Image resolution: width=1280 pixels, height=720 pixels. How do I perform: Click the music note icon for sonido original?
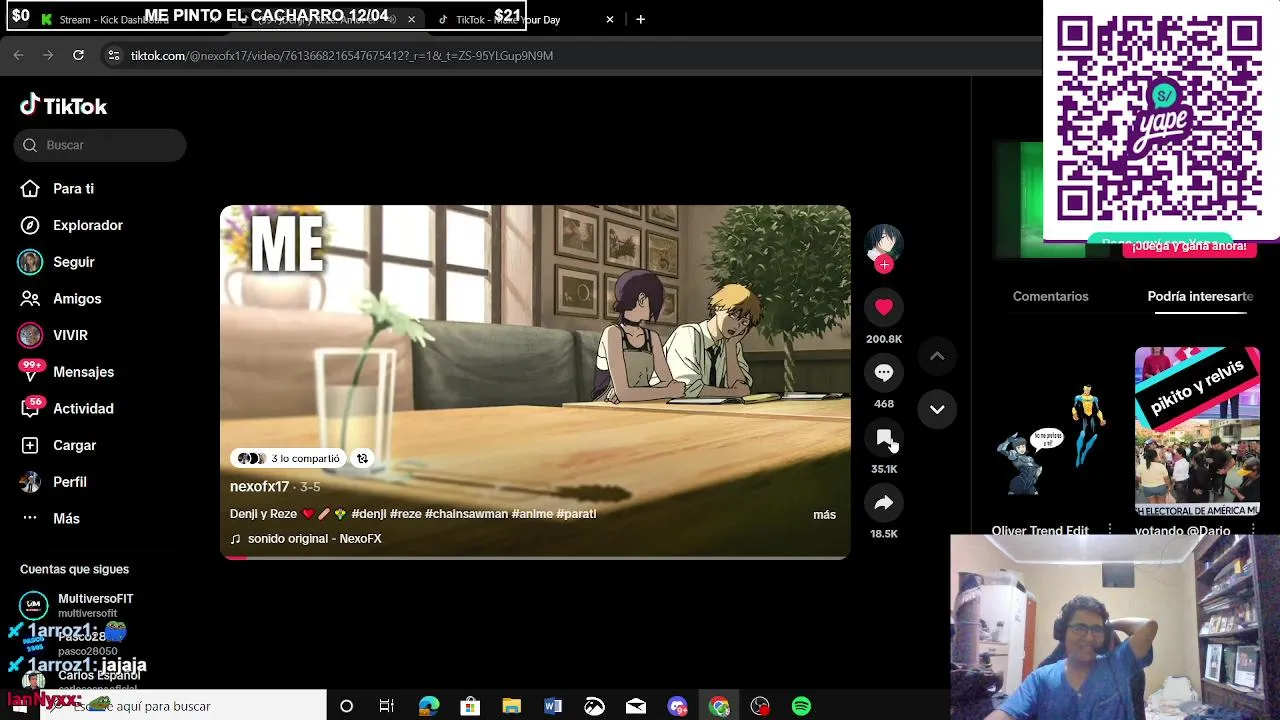tap(236, 539)
